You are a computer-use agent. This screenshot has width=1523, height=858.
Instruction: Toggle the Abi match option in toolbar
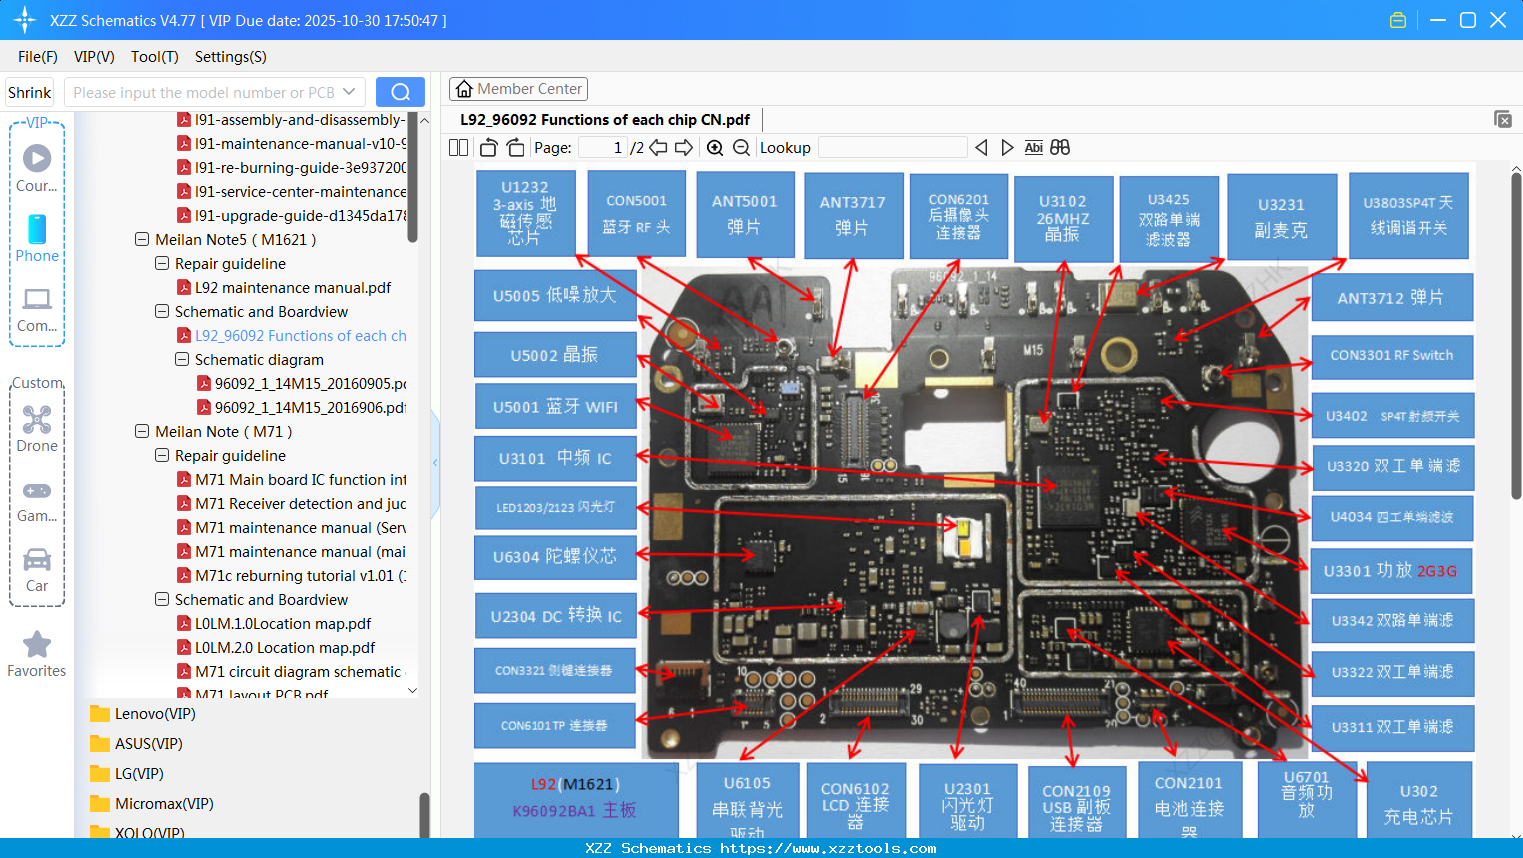(1033, 147)
